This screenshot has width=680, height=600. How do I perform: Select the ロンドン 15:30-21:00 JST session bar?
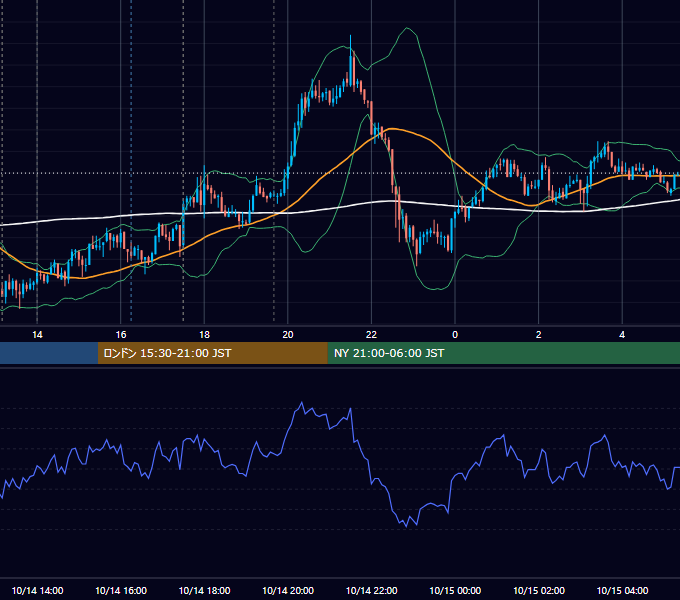click(212, 353)
